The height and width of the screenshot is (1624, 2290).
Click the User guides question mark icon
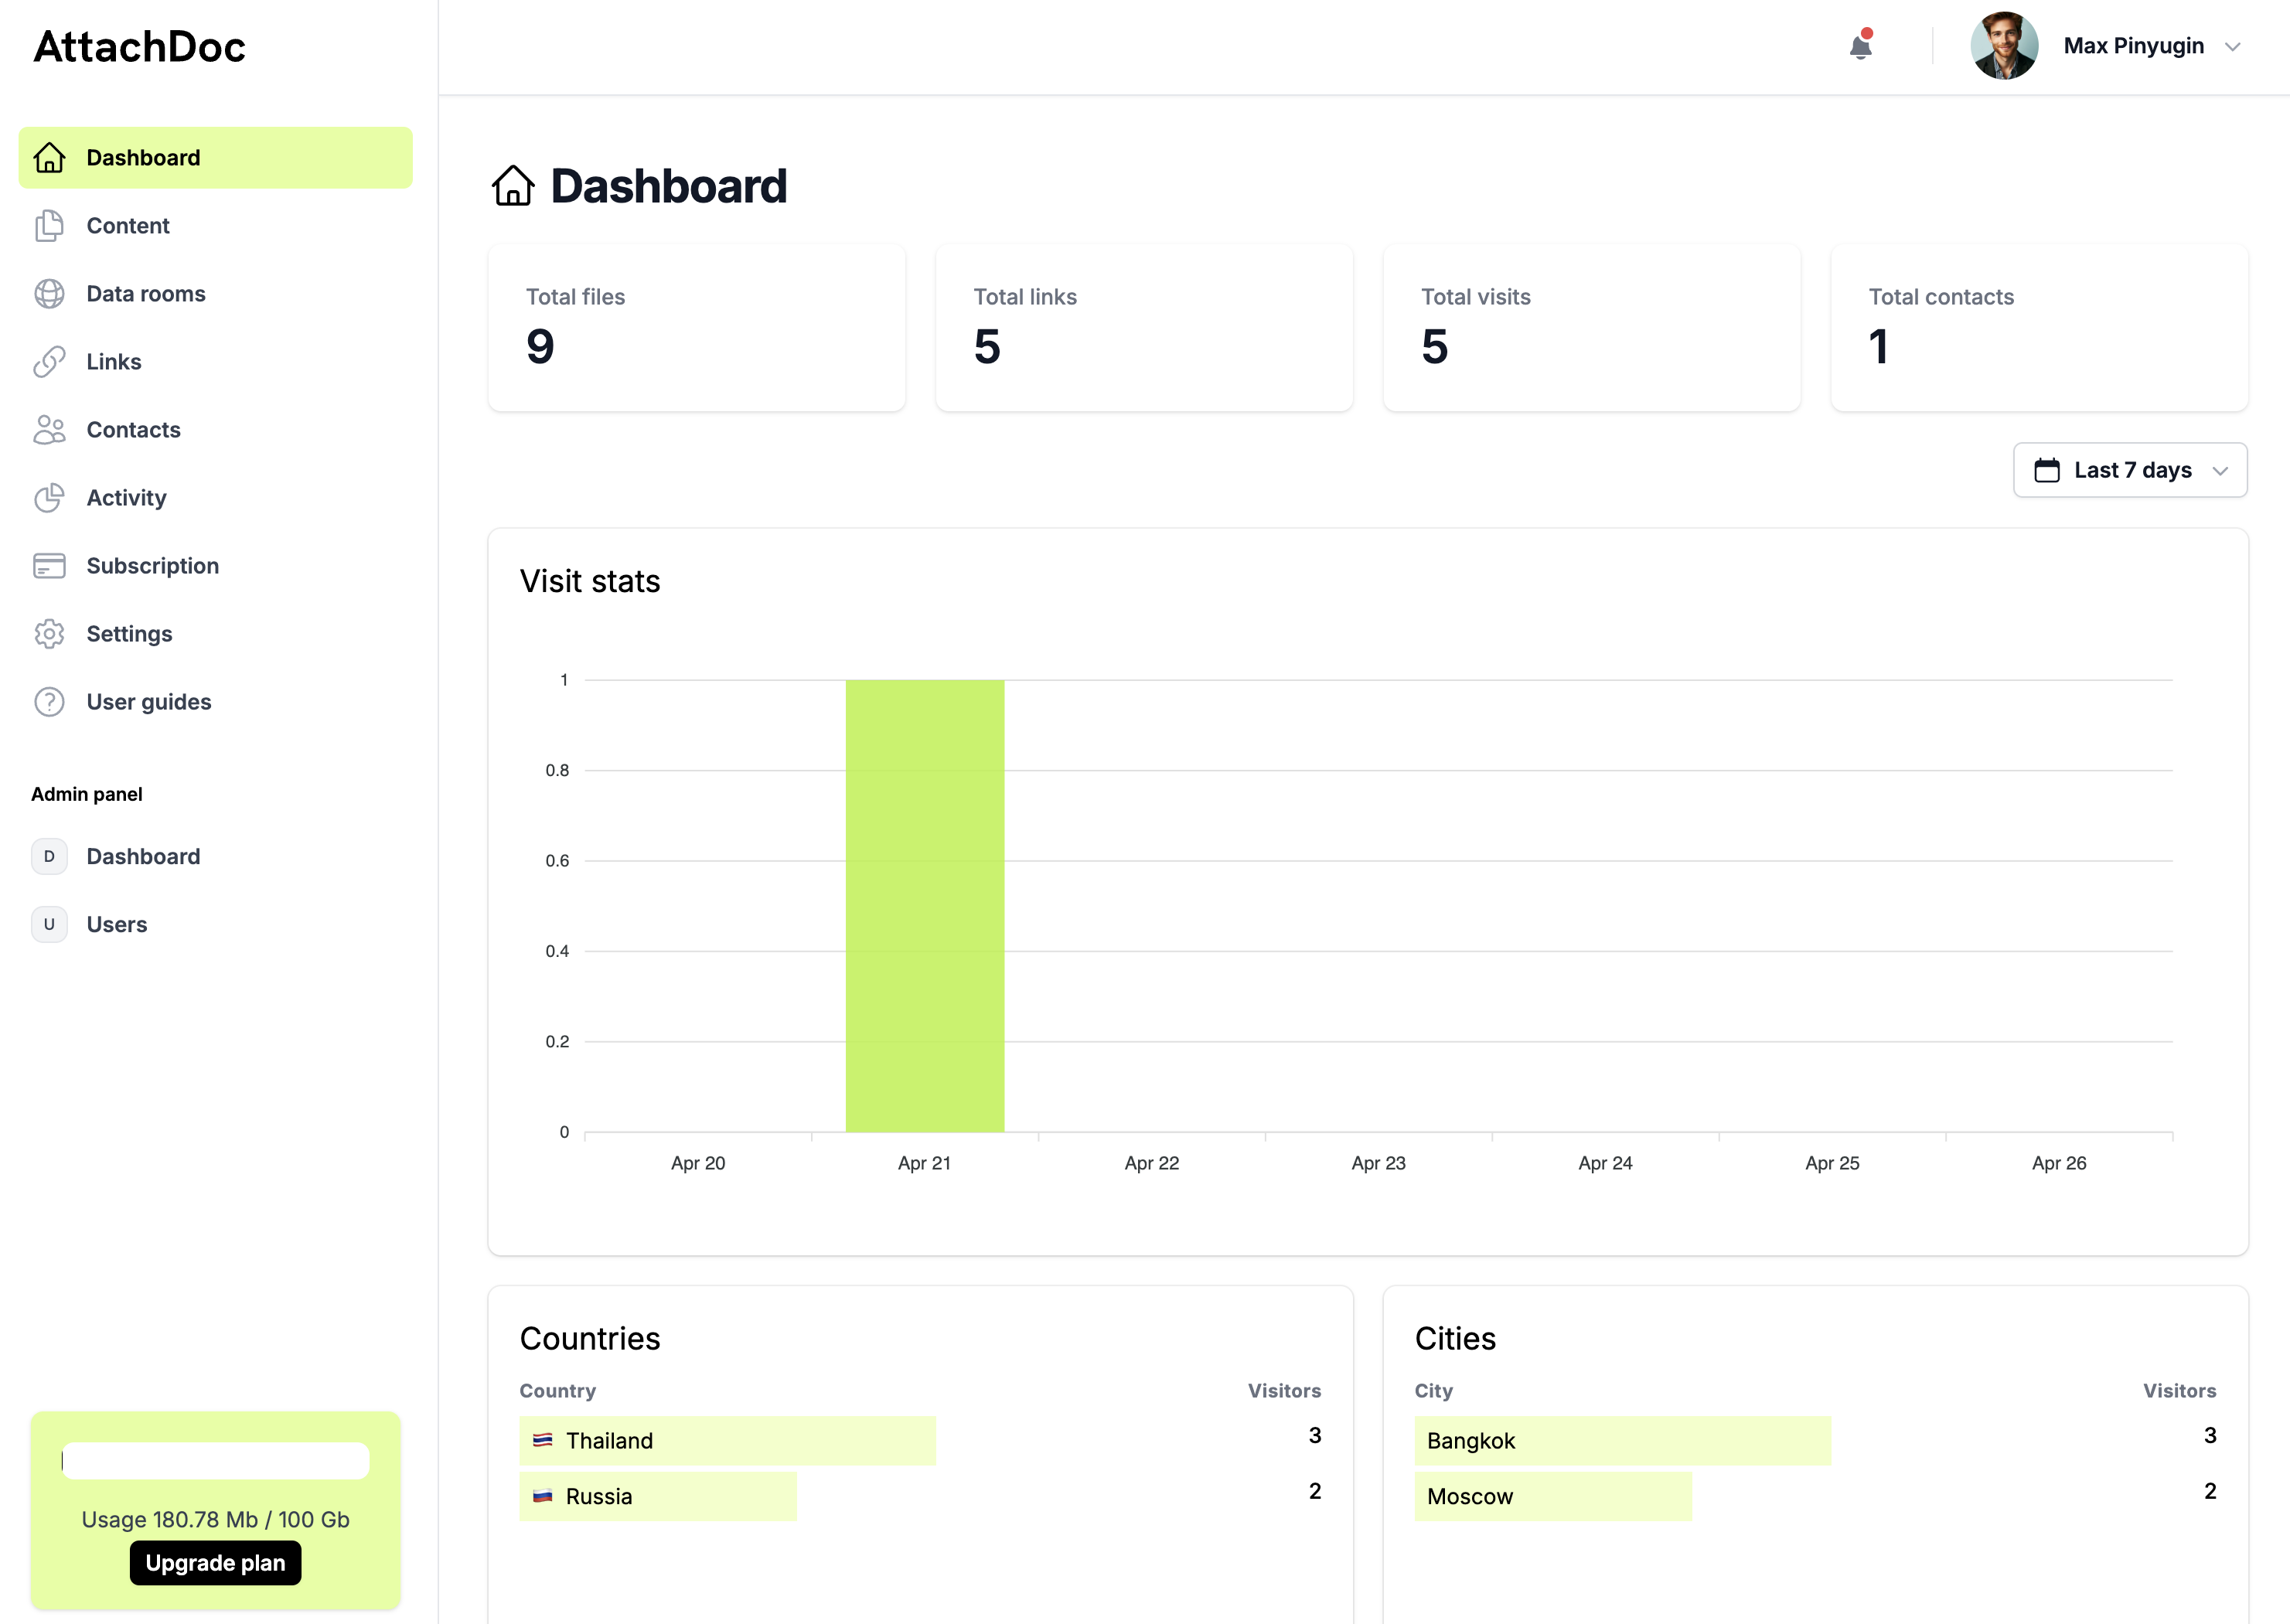coord(49,702)
